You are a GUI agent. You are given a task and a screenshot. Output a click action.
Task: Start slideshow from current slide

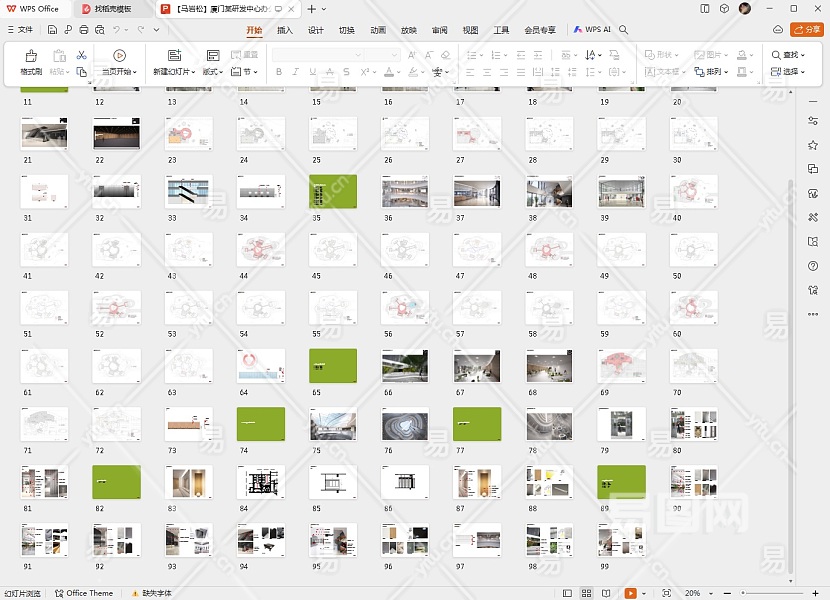119,57
